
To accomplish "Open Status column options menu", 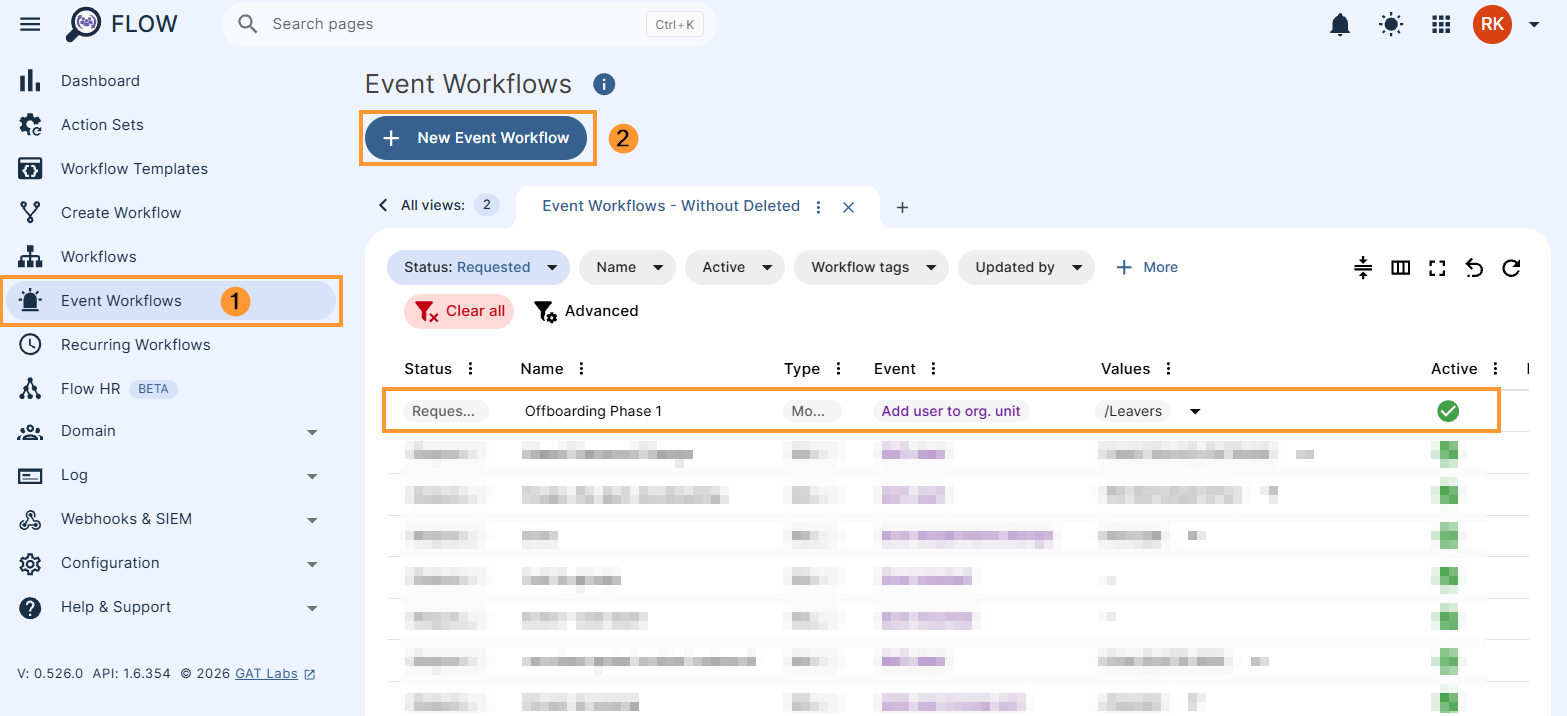I will tap(471, 369).
